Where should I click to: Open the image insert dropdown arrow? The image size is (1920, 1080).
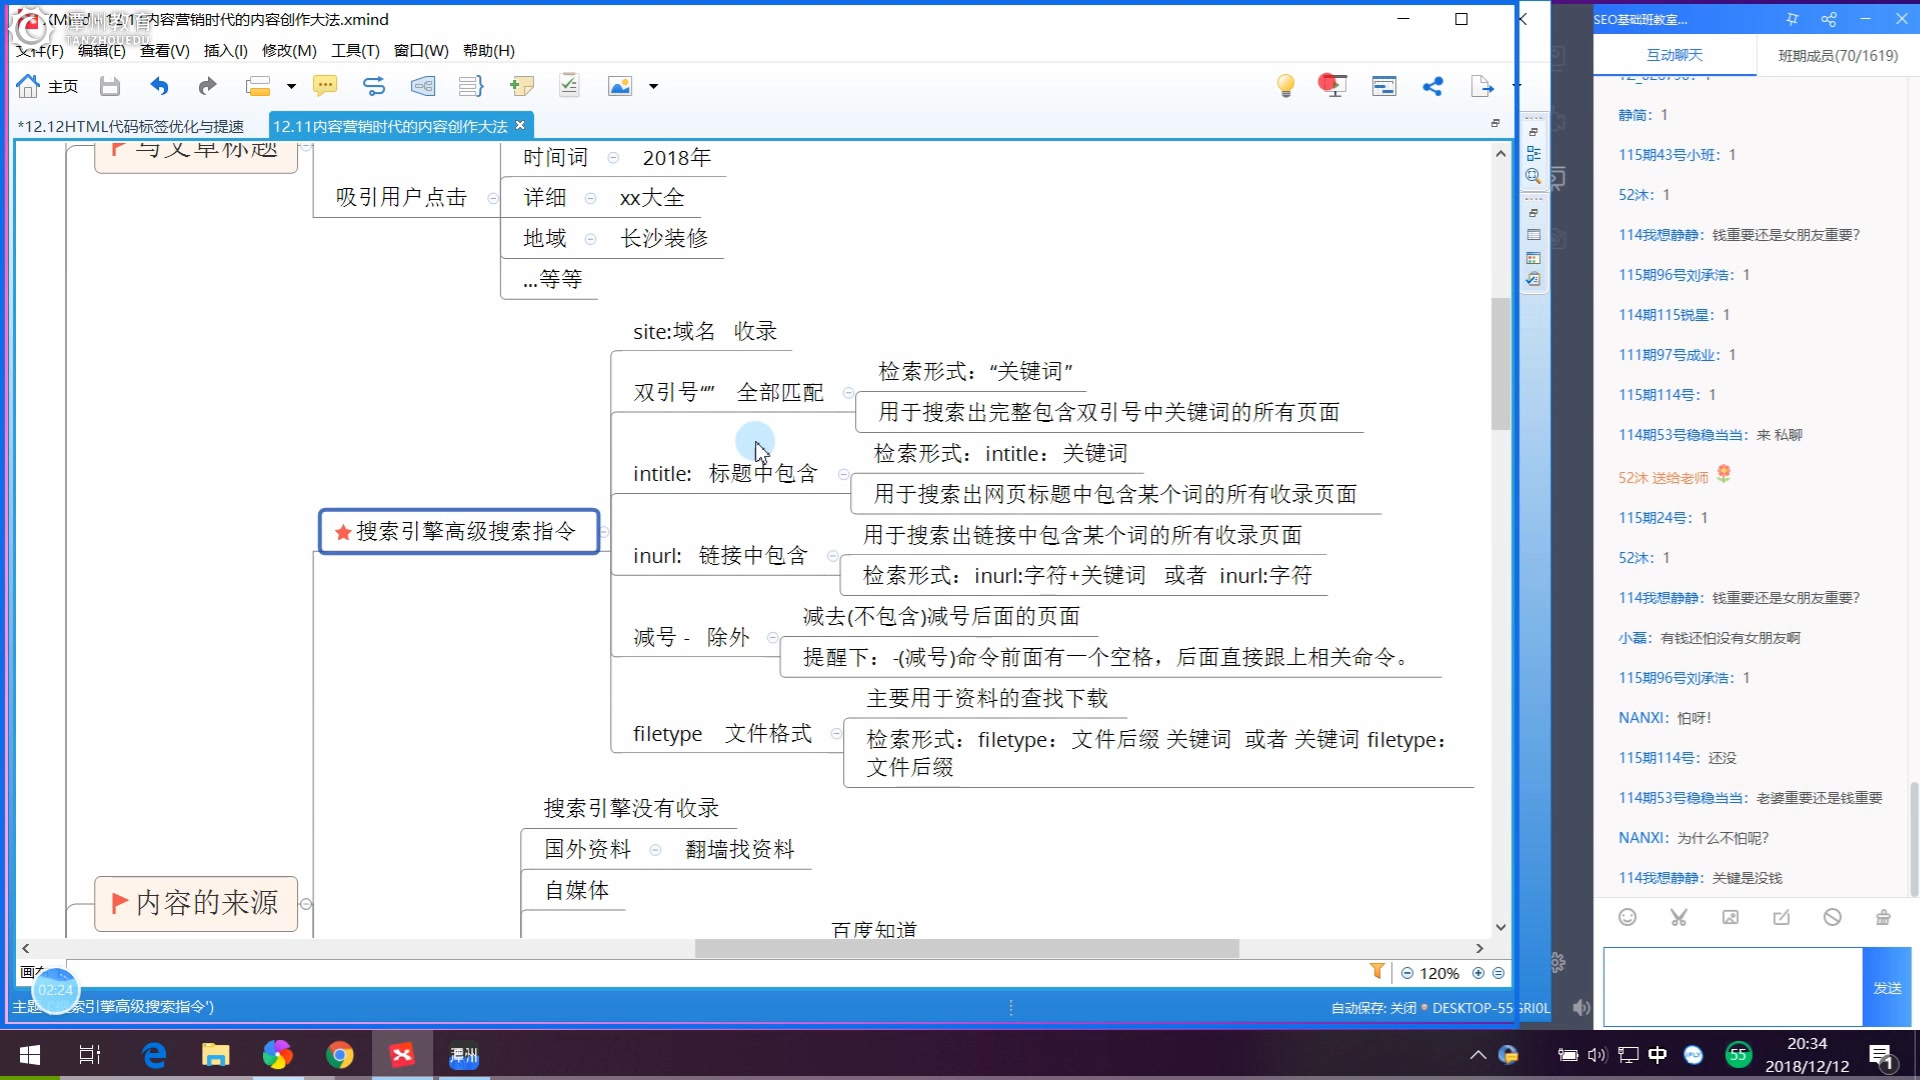653,86
